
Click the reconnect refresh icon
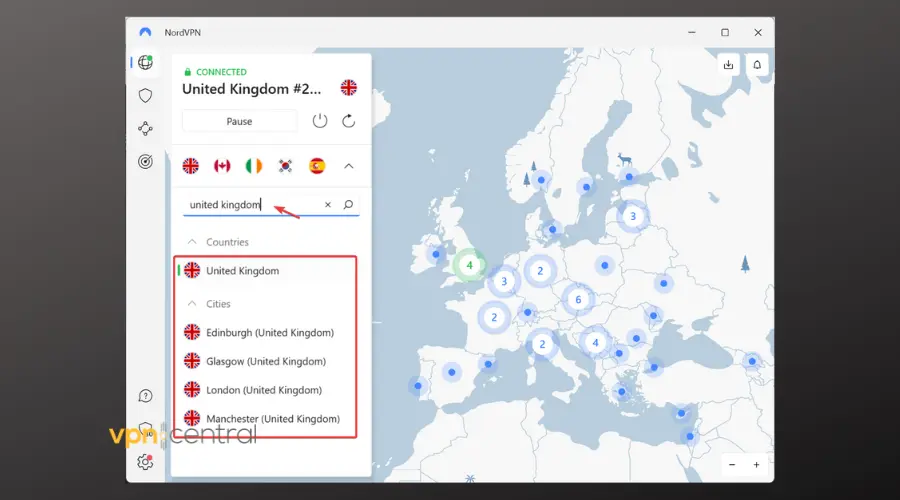click(348, 121)
